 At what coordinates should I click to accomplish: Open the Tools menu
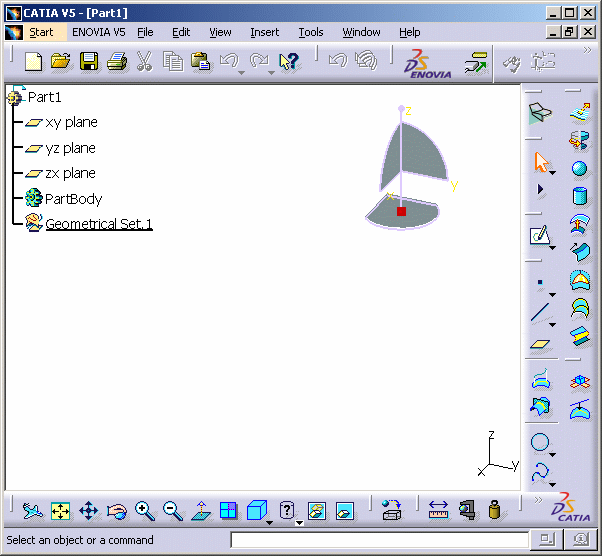point(311,32)
